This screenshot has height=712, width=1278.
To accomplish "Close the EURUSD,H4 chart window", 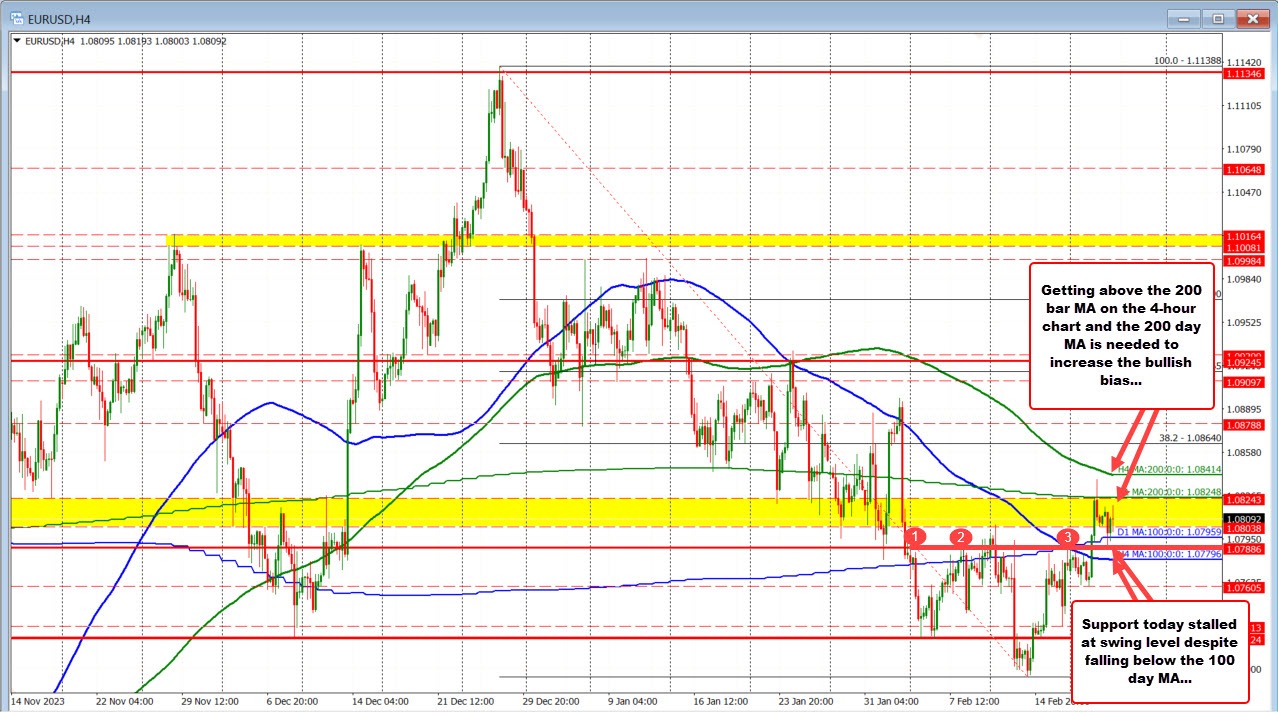I will point(1253,17).
